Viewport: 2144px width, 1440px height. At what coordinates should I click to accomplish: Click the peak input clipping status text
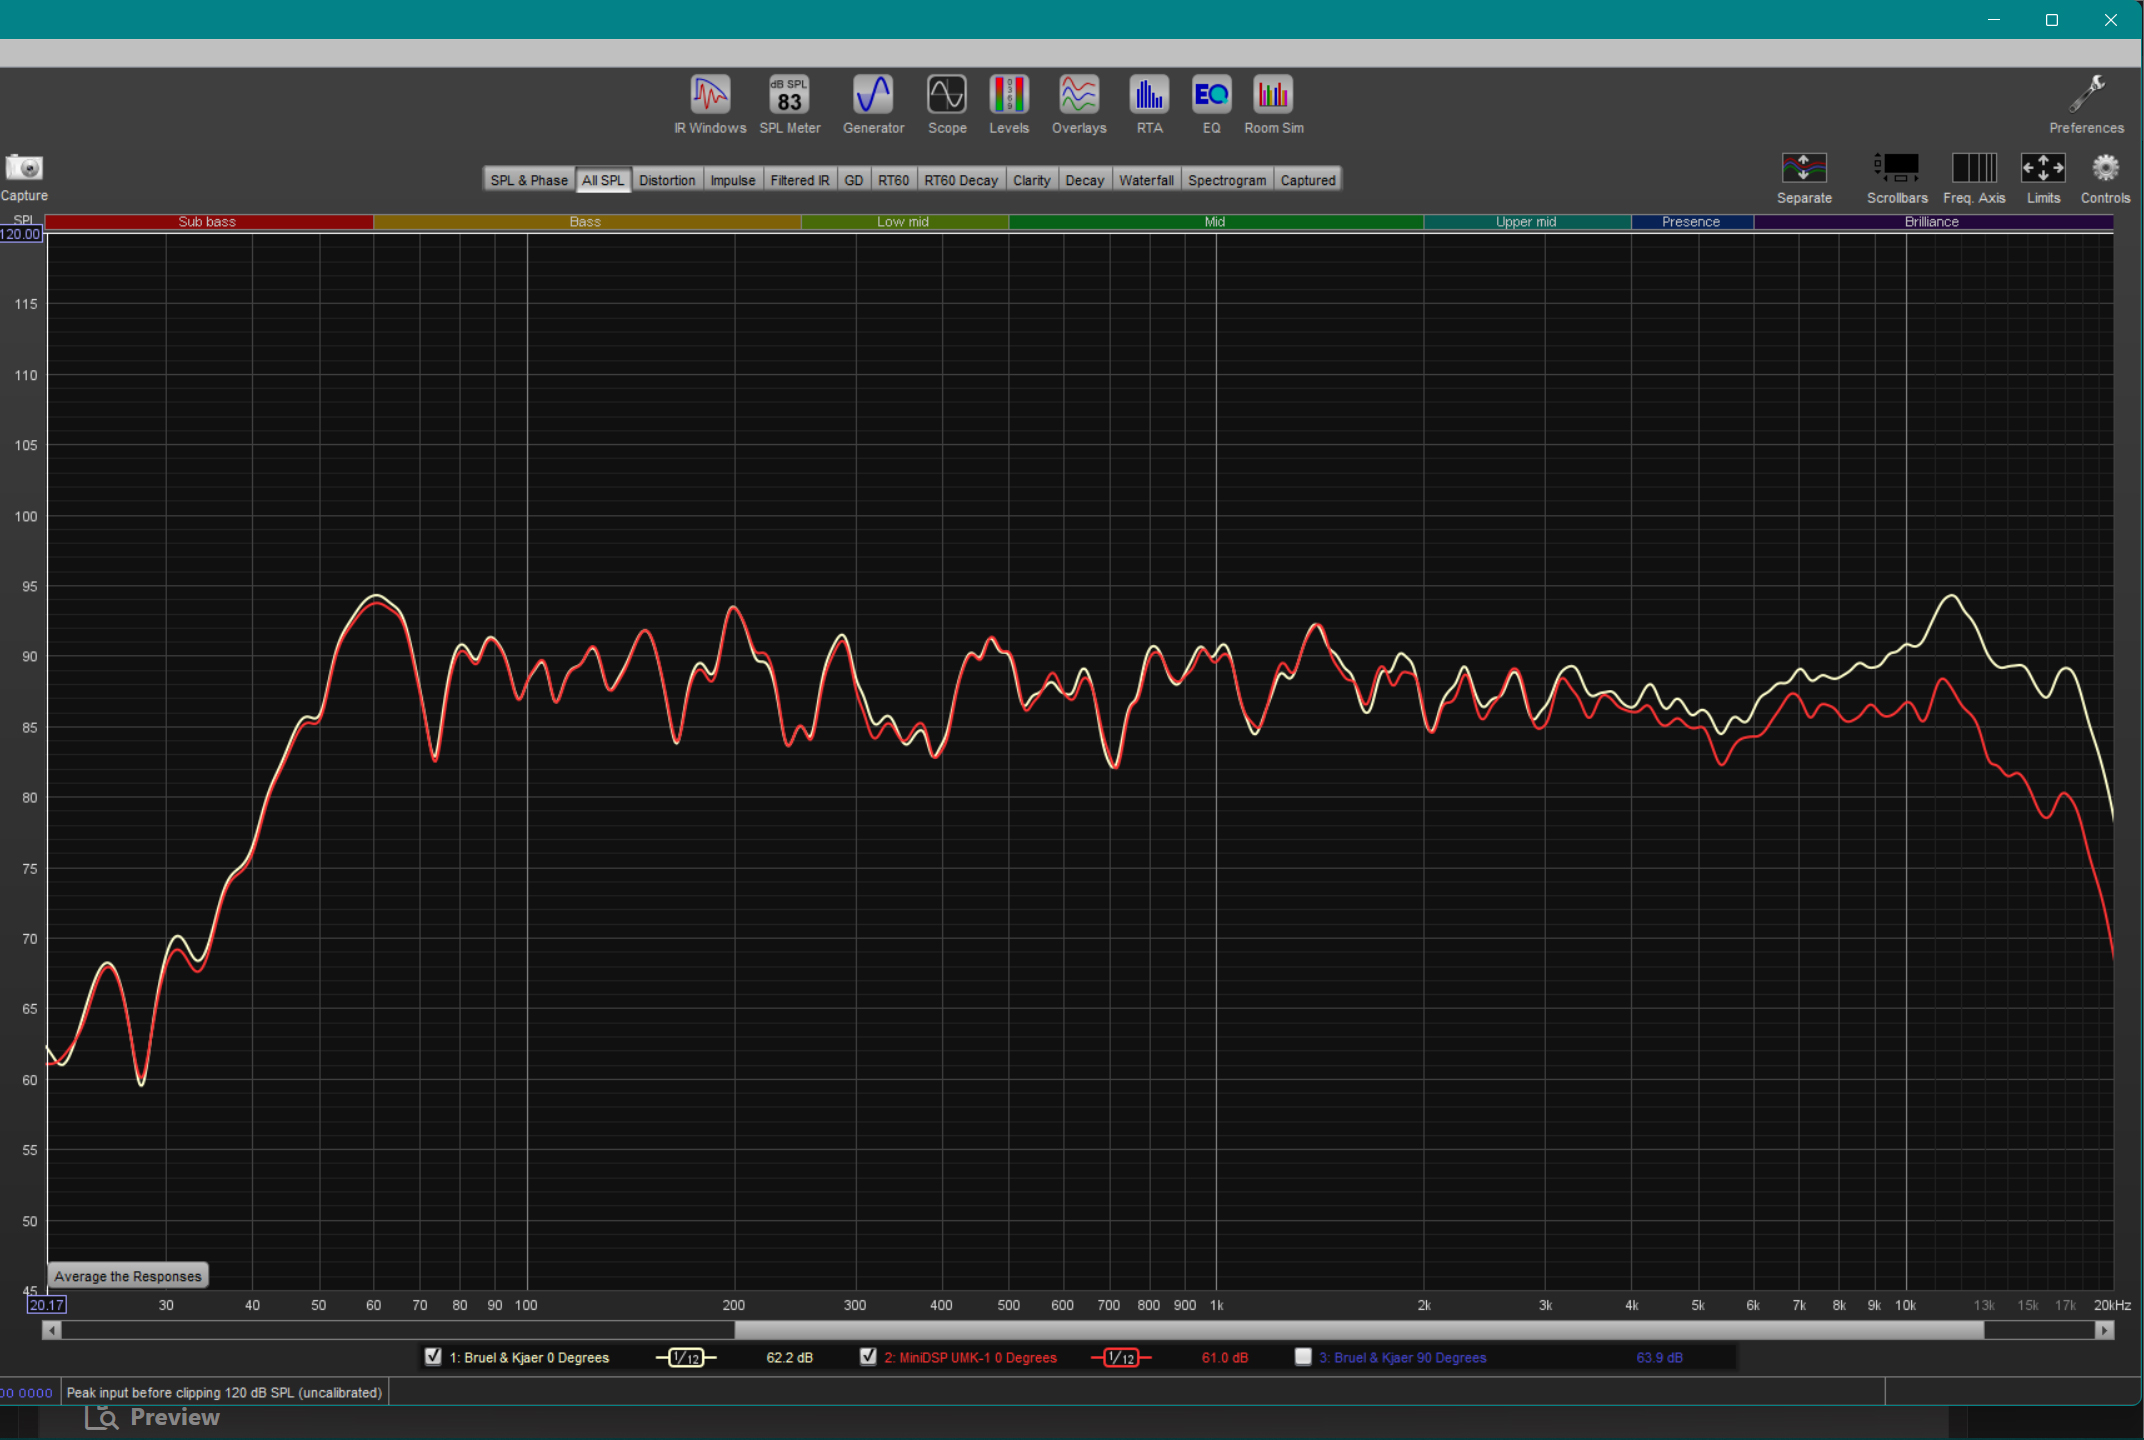(224, 1392)
